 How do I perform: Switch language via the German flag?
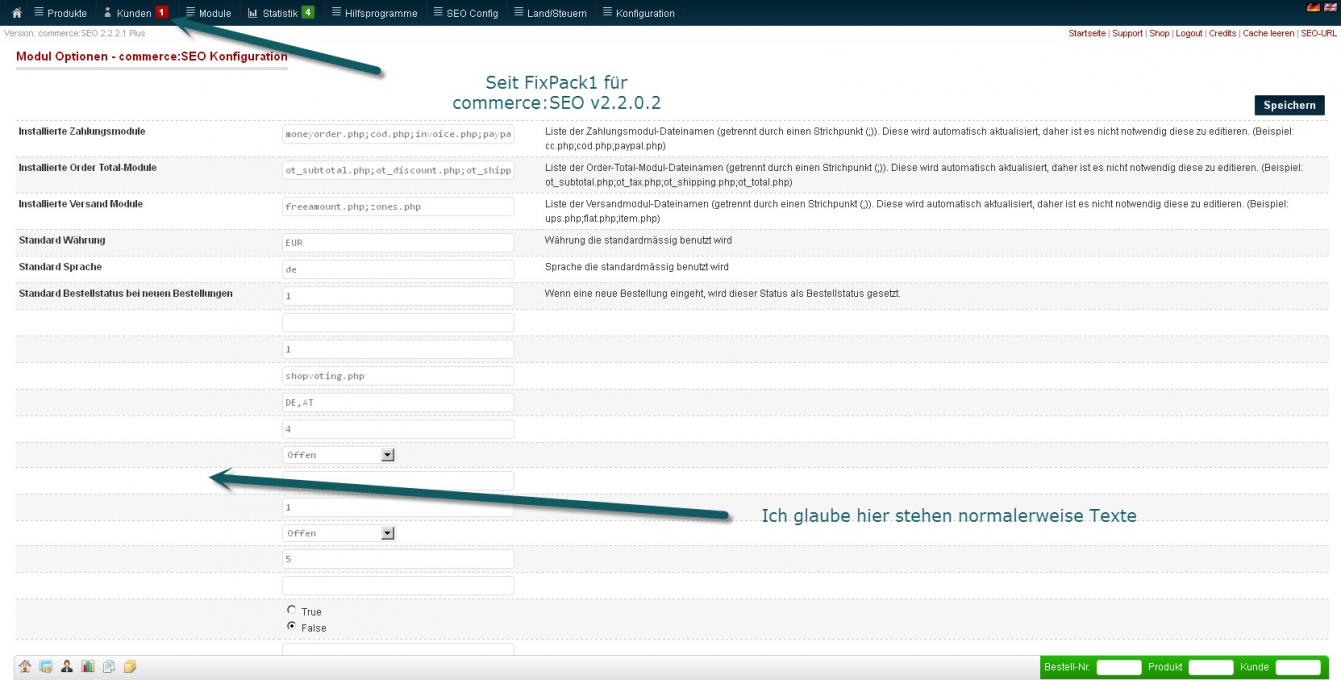tap(1313, 8)
